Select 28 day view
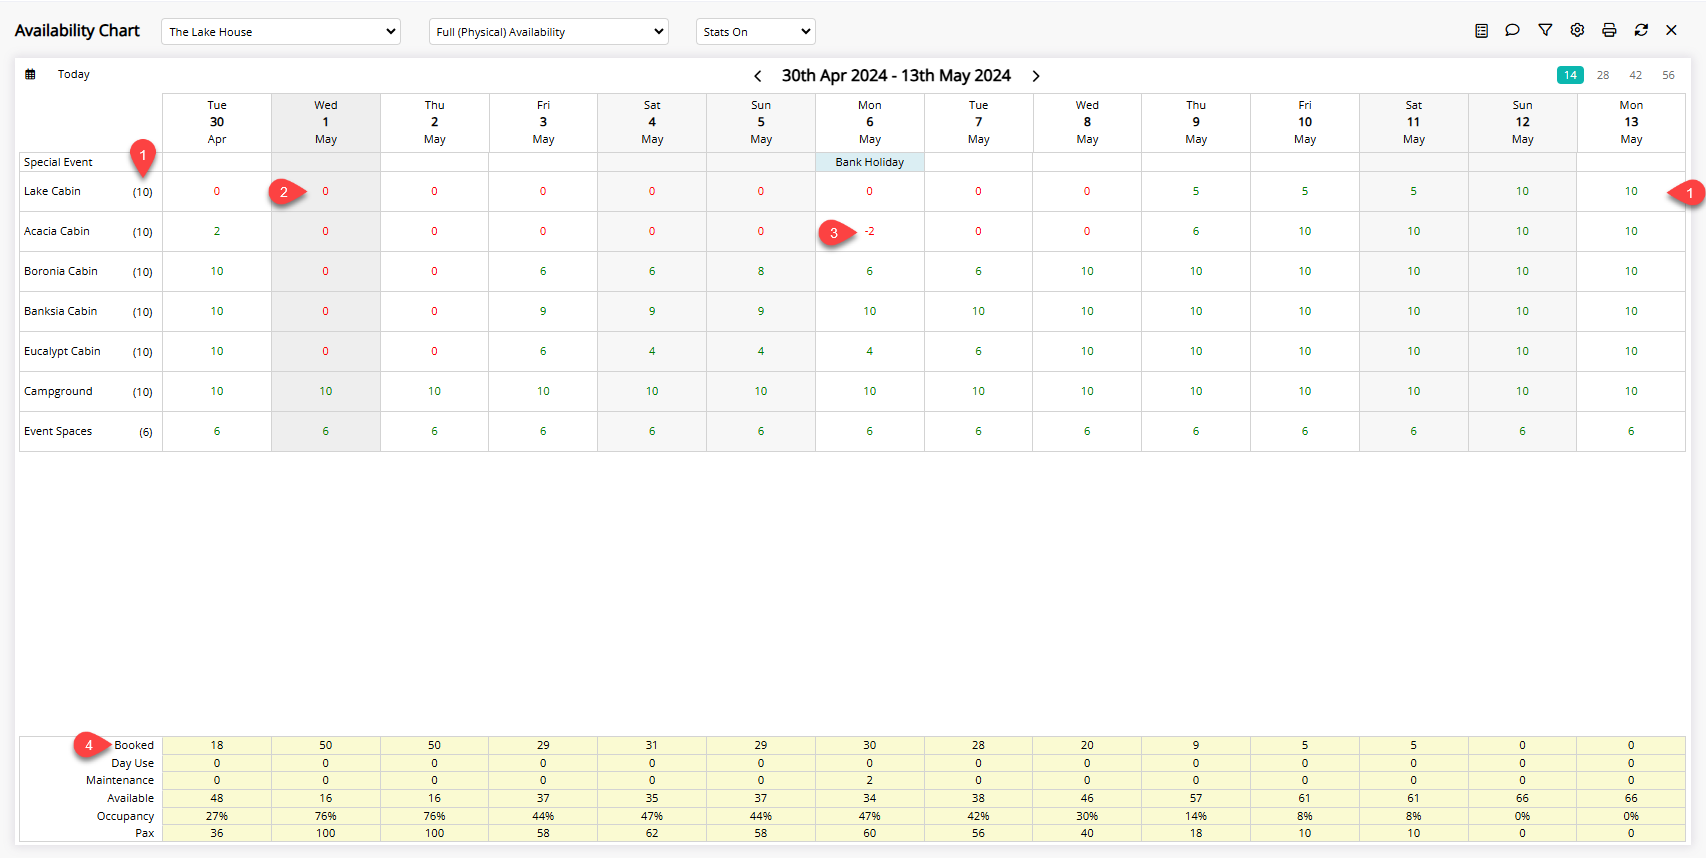The width and height of the screenshot is (1706, 858). (1603, 75)
